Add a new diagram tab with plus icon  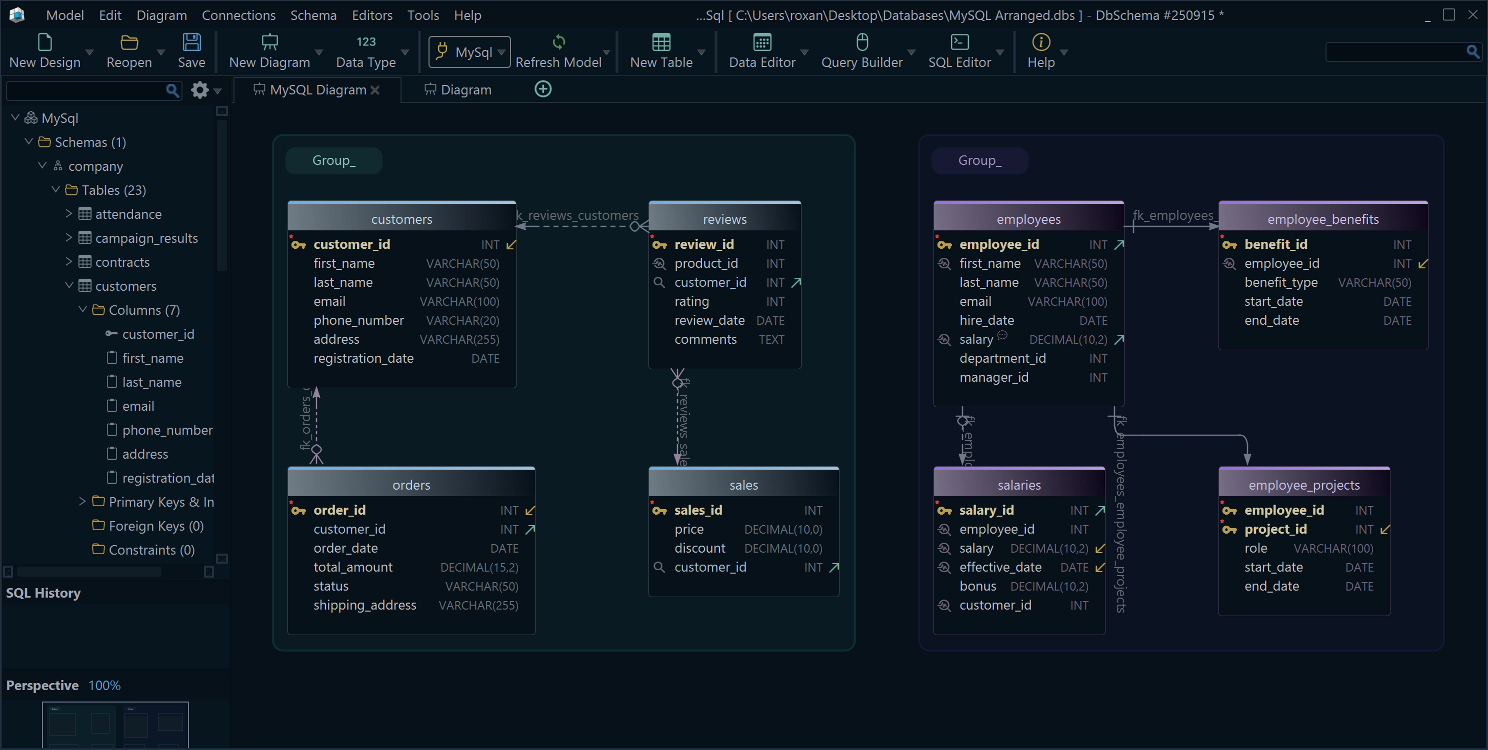click(543, 89)
